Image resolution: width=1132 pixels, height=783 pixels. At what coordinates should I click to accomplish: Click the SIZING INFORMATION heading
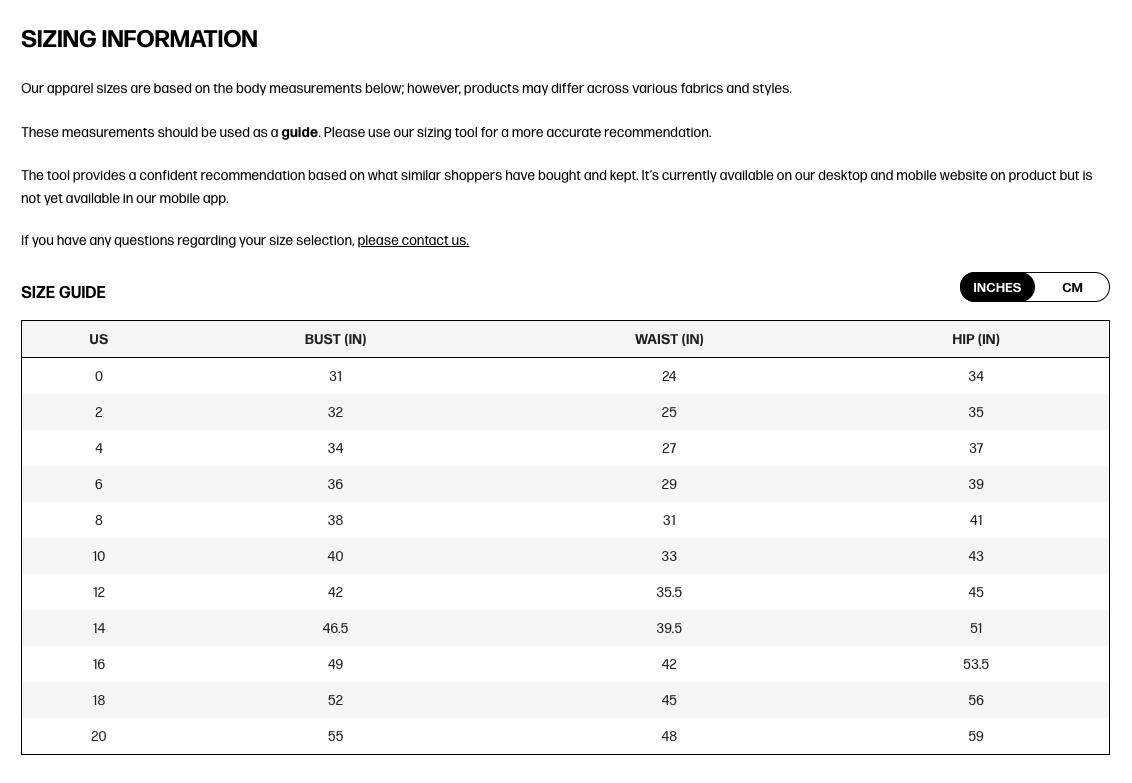pos(139,39)
